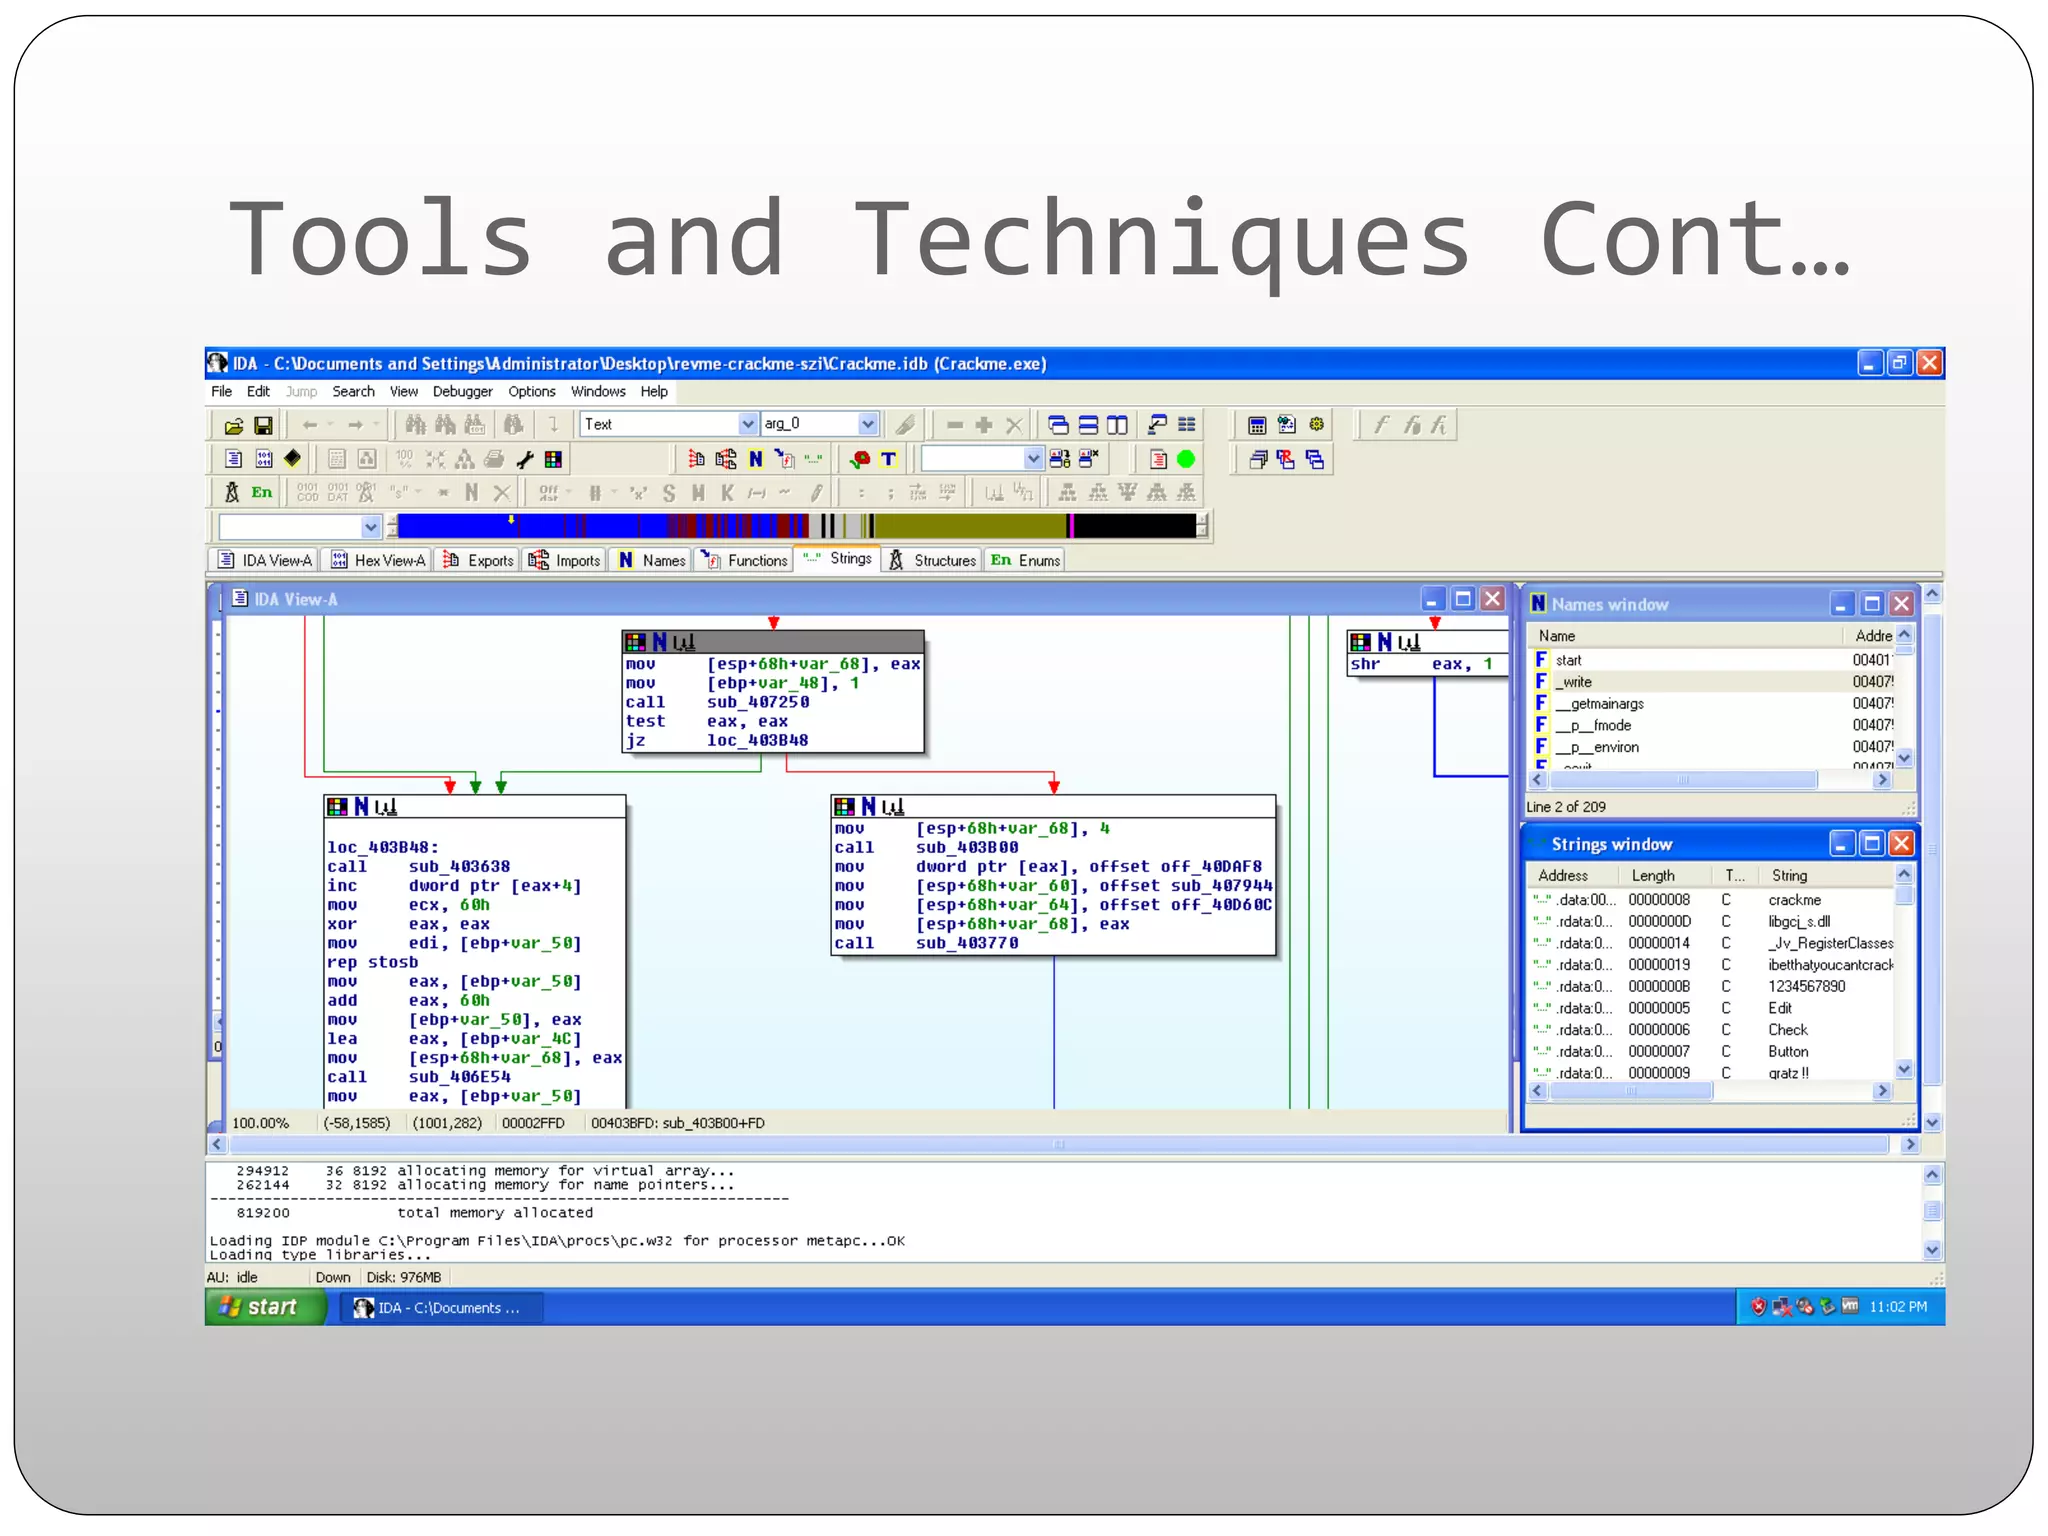Open the Debugger menu
2048x1536 pixels.
click(462, 391)
